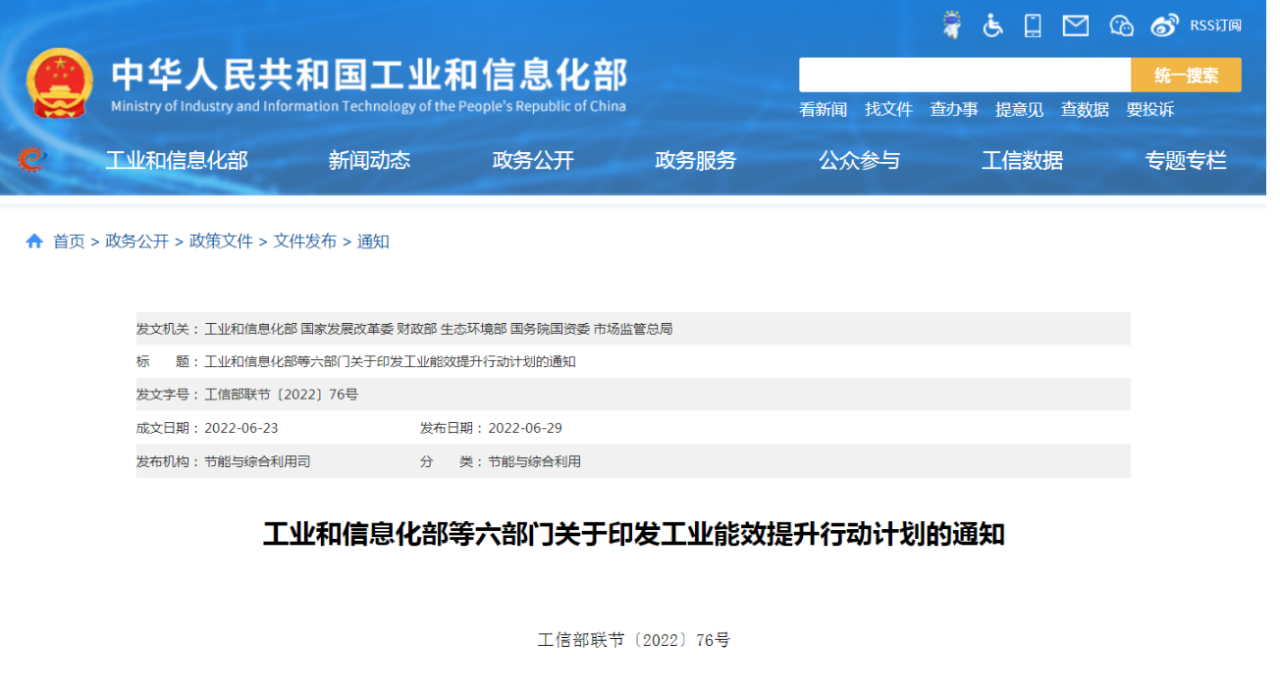Click the centered document number below headline
The image size is (1280, 675).
[634, 639]
